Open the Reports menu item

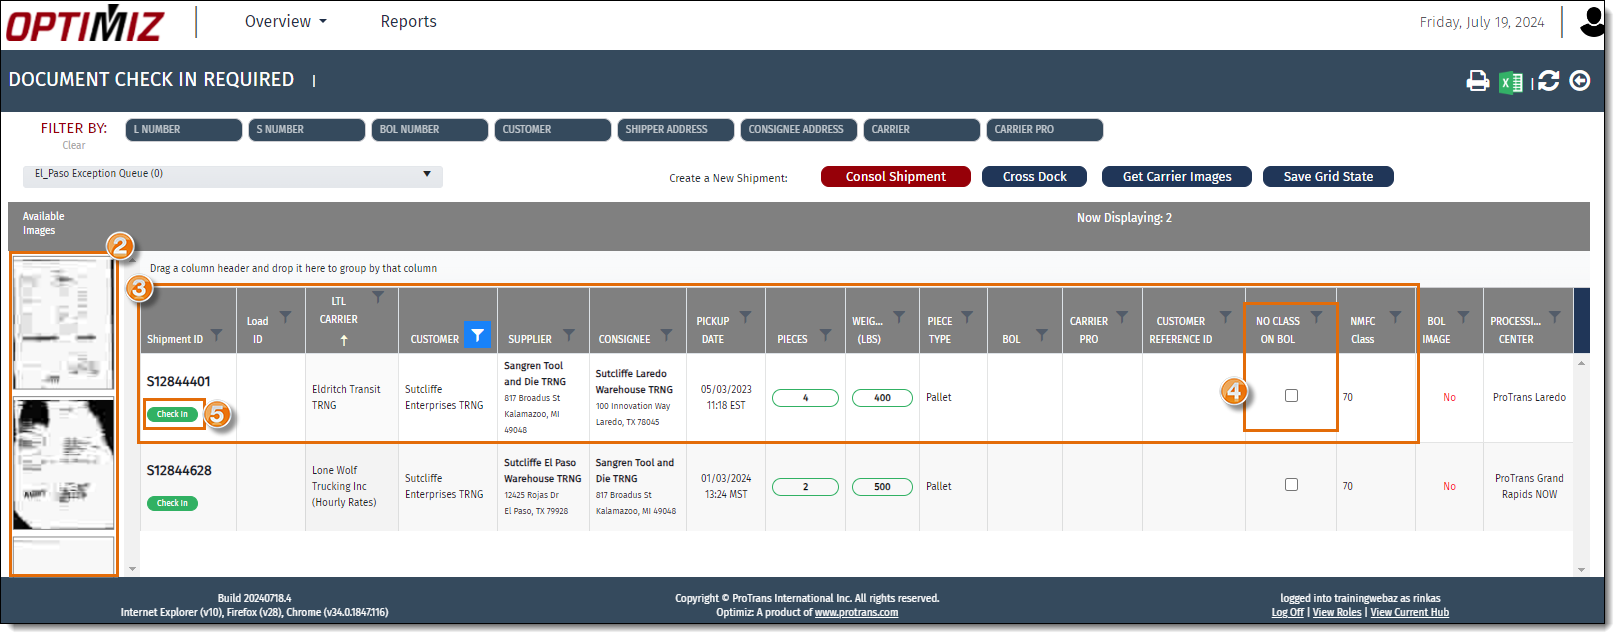(x=408, y=22)
